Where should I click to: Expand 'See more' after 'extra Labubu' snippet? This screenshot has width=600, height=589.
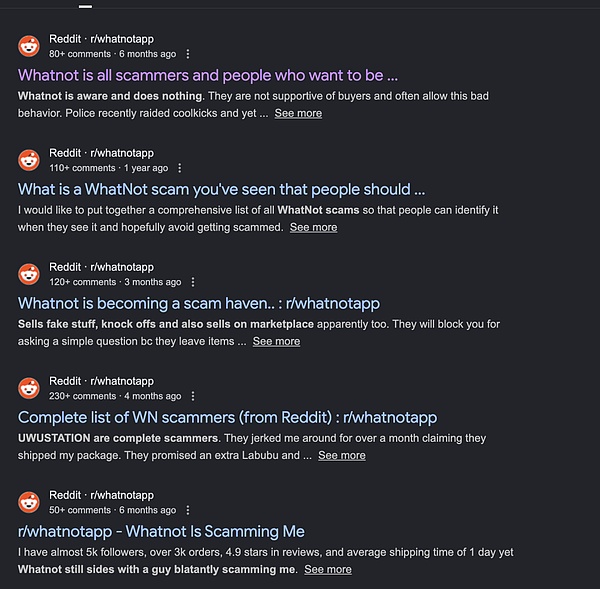[341, 456]
